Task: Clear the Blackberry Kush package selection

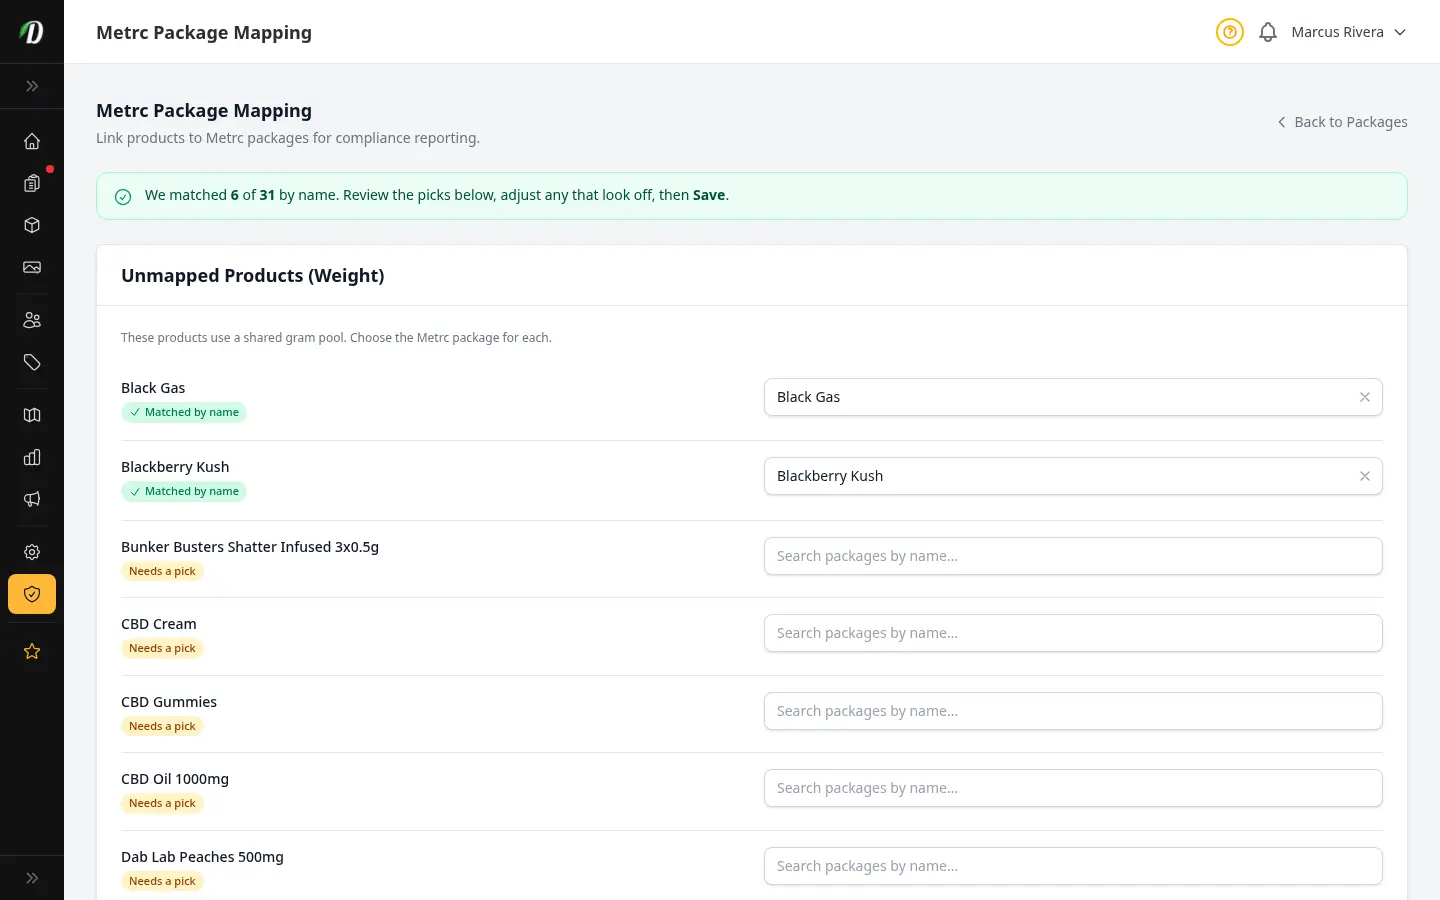Action: click(1365, 476)
